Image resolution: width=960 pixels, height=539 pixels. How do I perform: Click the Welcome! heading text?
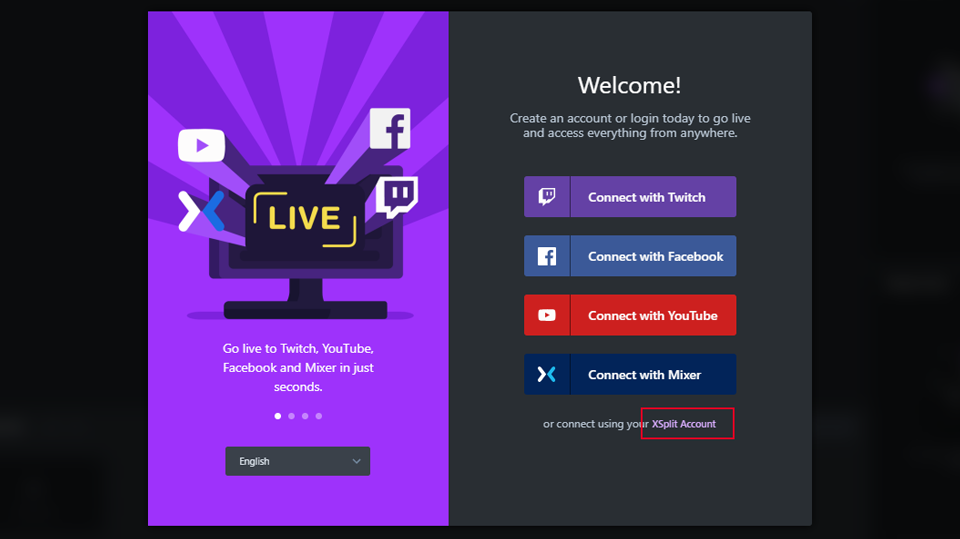[x=629, y=85]
